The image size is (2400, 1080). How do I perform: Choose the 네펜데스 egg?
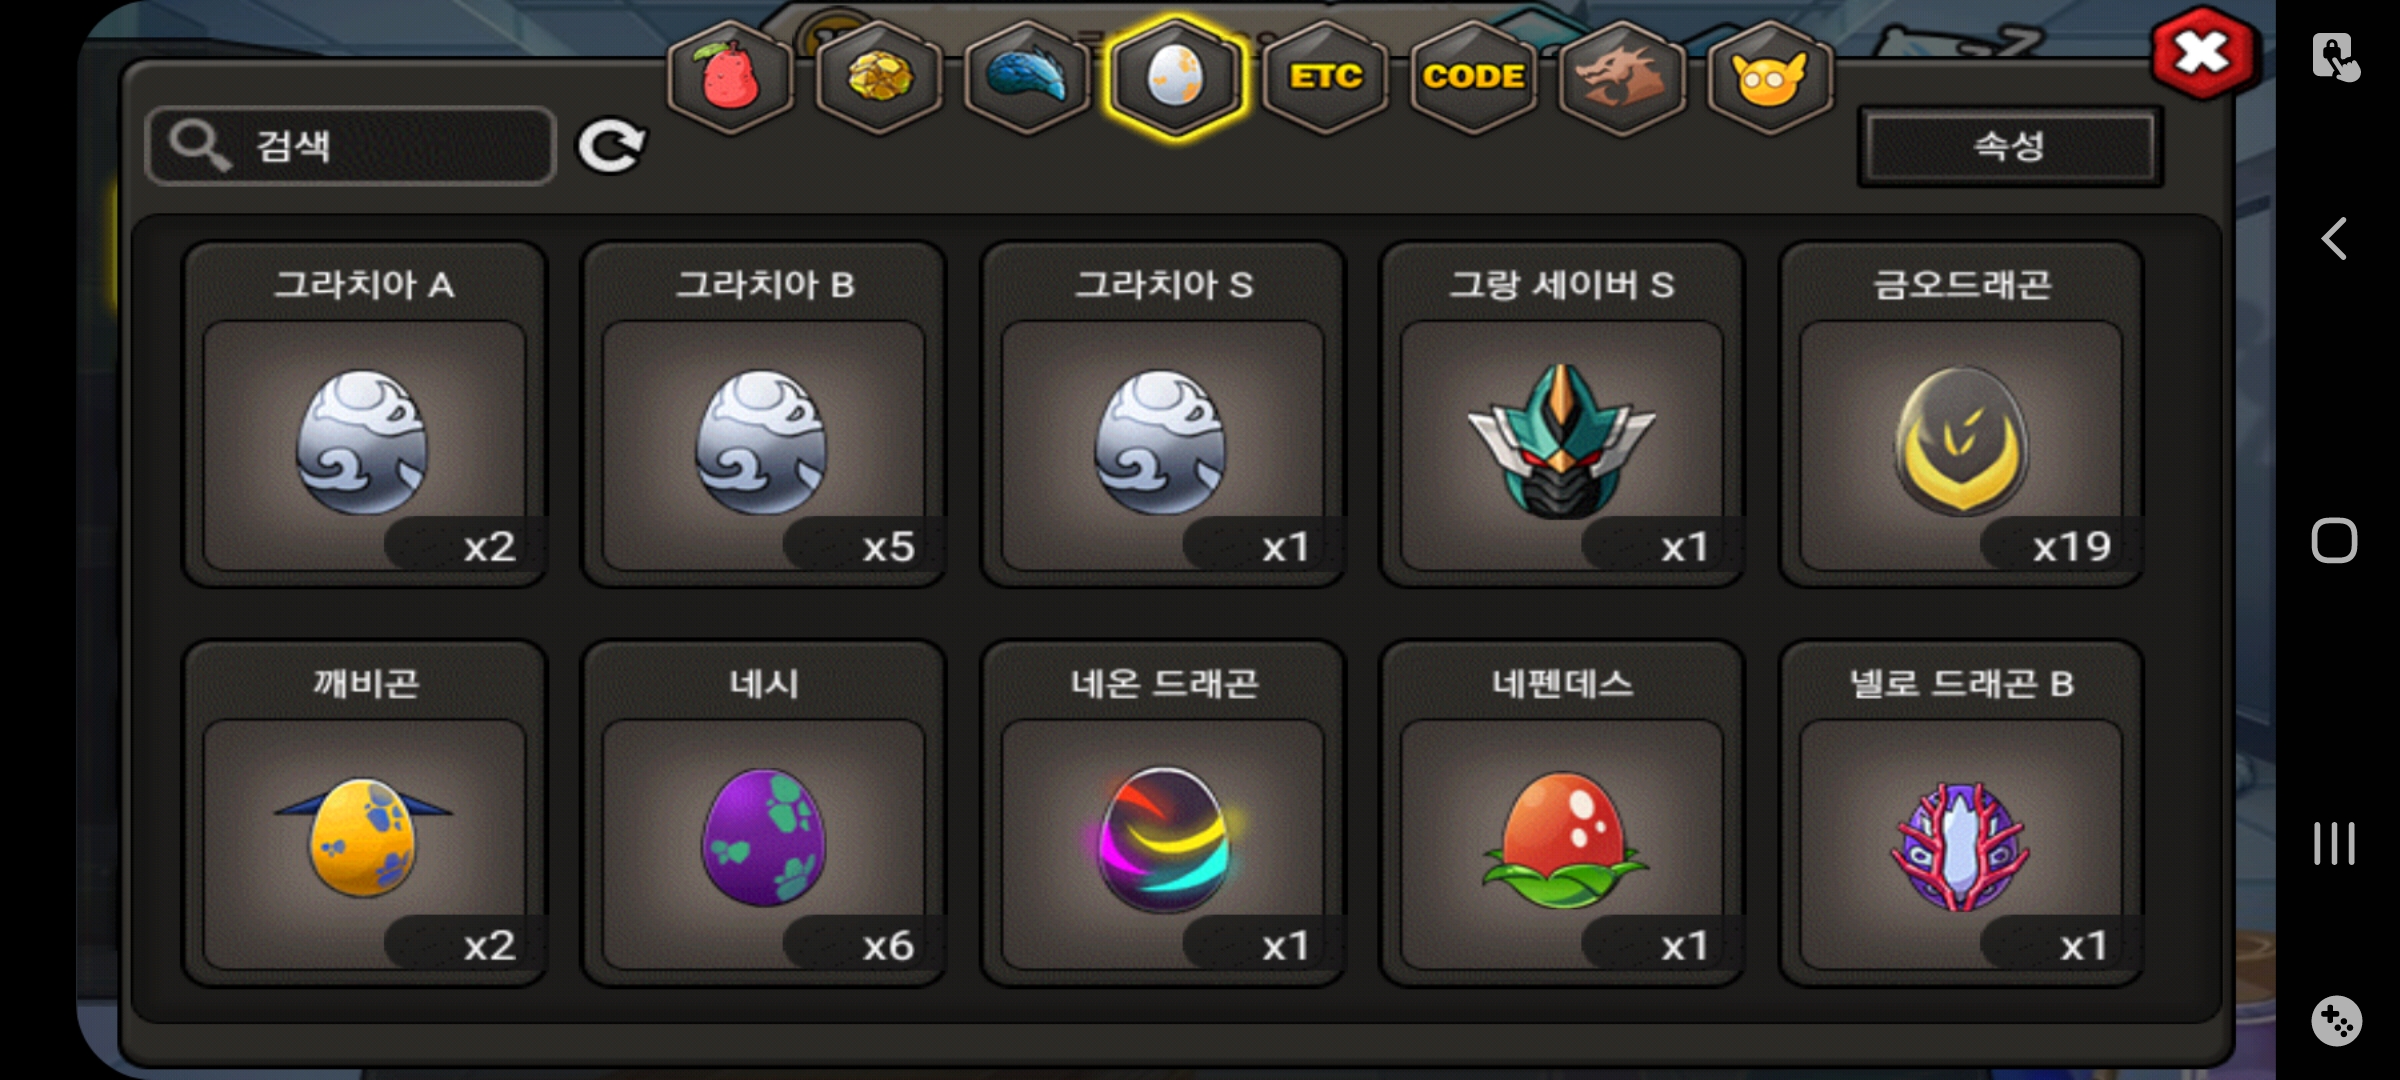tap(1562, 813)
